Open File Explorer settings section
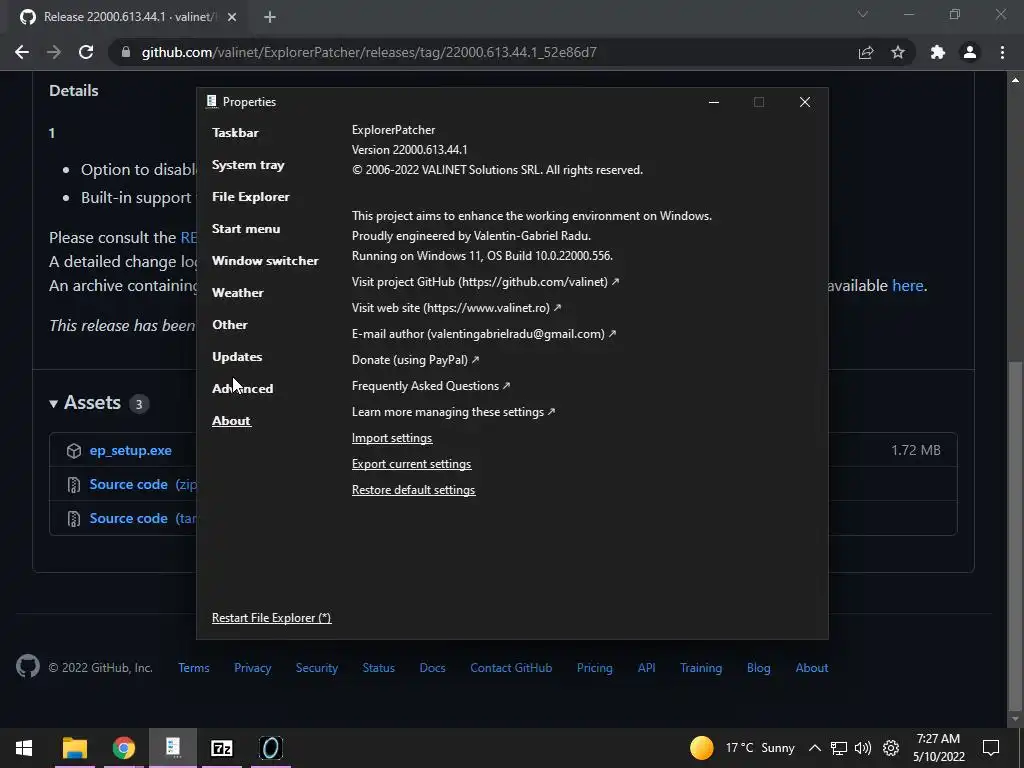 tap(251, 197)
